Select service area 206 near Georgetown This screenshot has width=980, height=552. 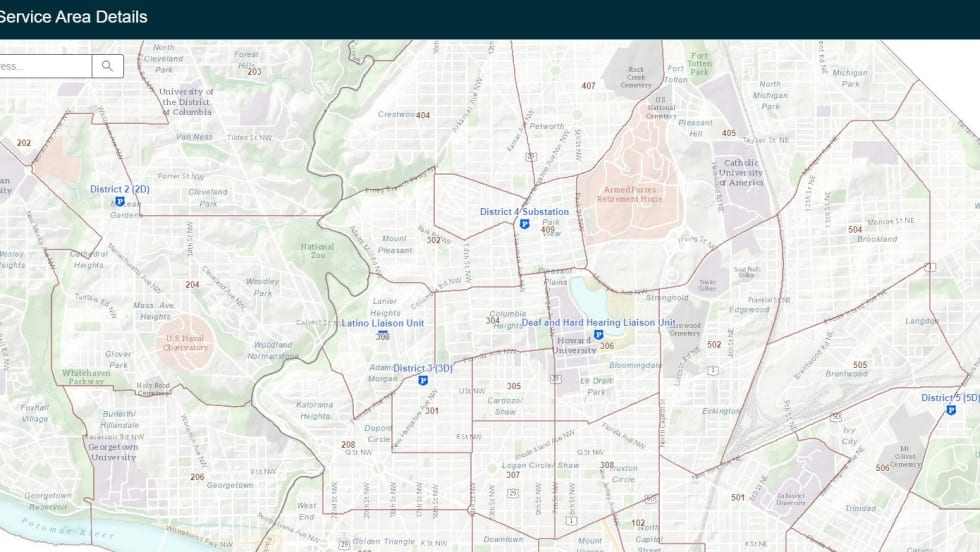coord(197,477)
